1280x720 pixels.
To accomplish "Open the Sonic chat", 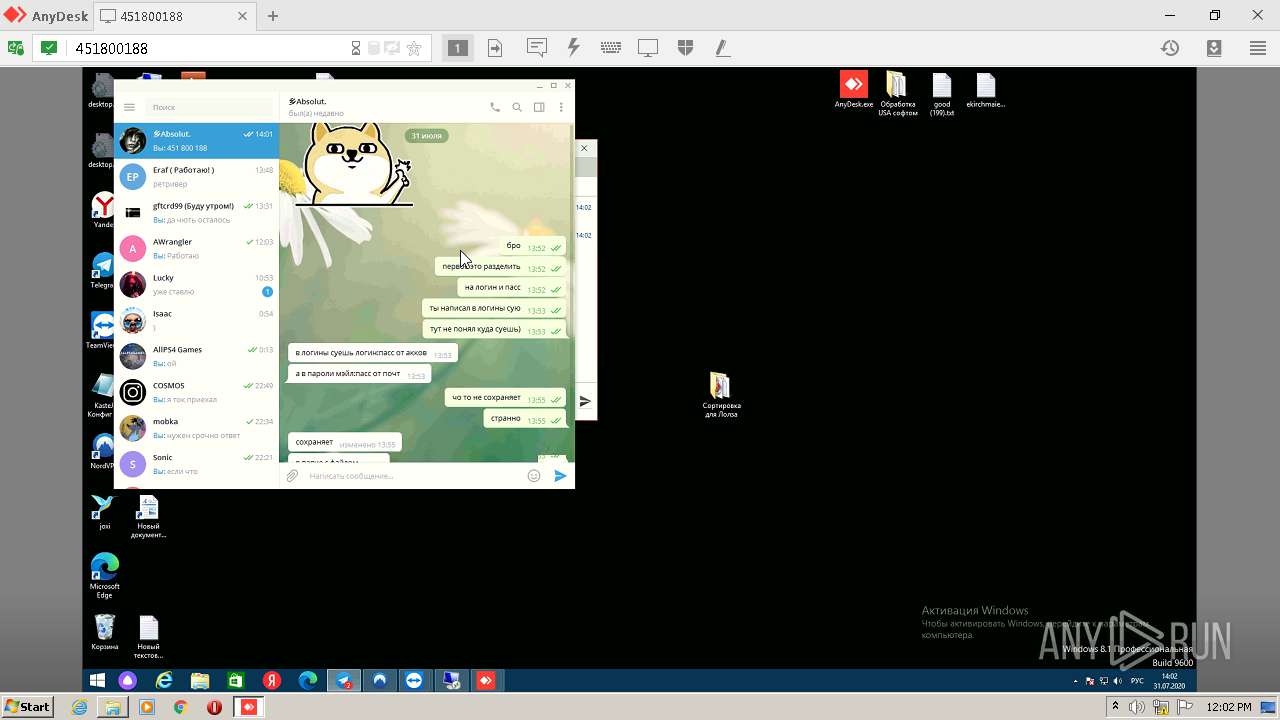I will click(196, 465).
